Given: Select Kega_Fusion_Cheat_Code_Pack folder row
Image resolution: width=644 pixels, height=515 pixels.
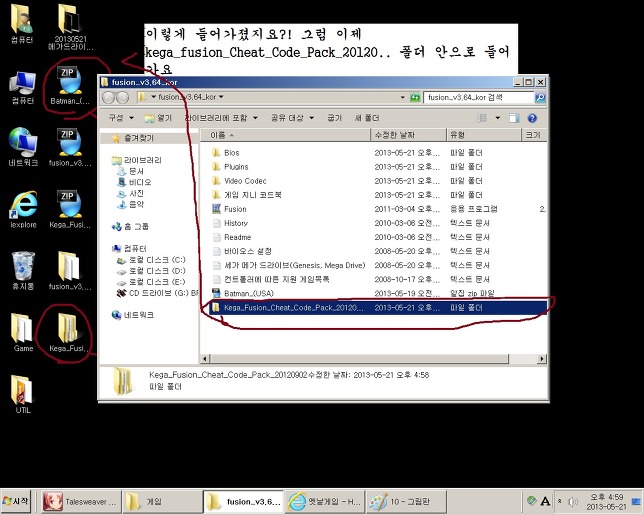Looking at the screenshot, I should click(x=378, y=308).
